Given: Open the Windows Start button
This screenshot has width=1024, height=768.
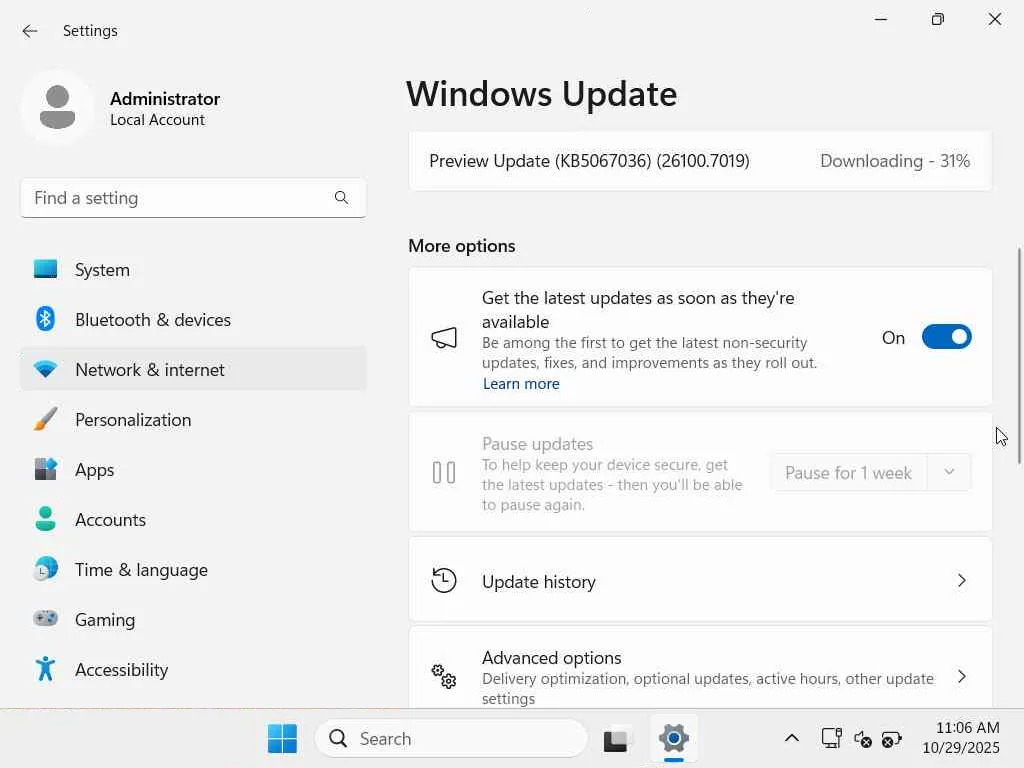Looking at the screenshot, I should 282,739.
